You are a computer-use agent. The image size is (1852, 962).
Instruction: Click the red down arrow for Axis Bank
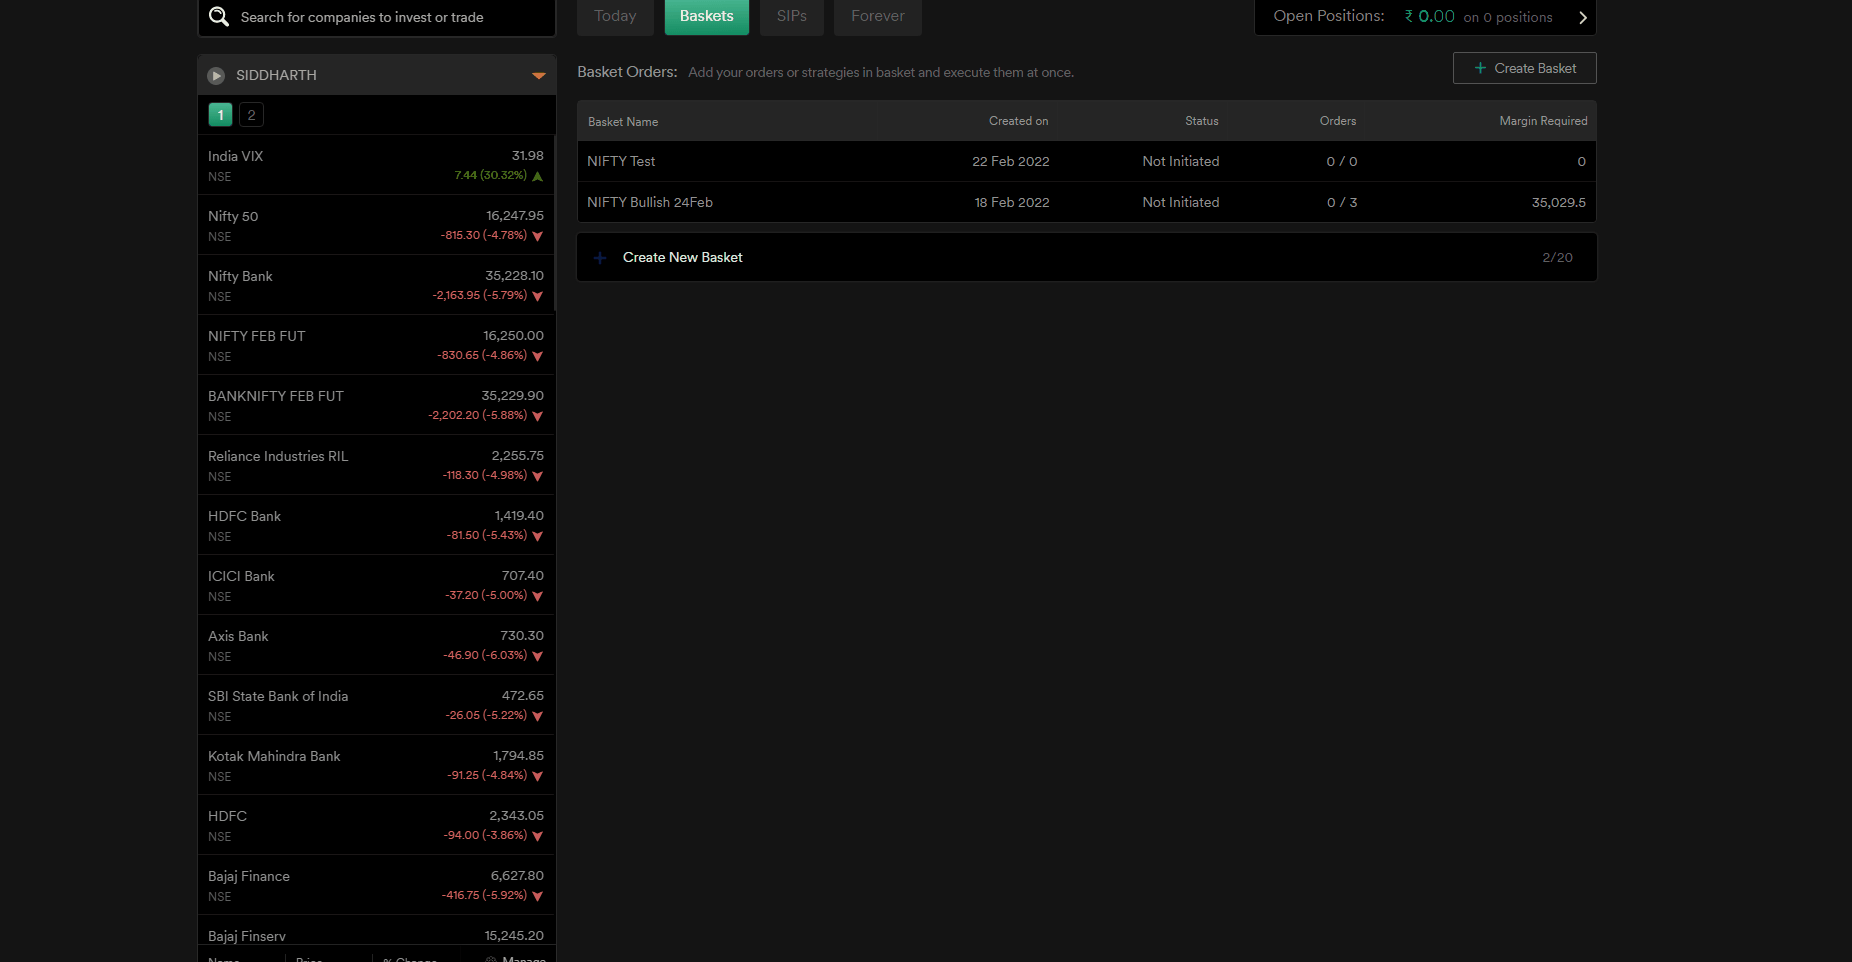(x=538, y=656)
